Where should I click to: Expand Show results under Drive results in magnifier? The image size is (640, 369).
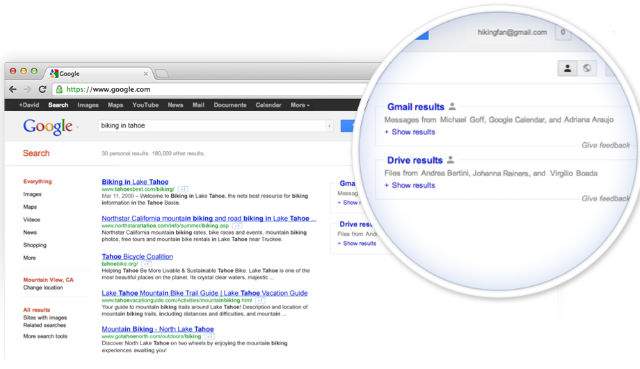click(410, 185)
